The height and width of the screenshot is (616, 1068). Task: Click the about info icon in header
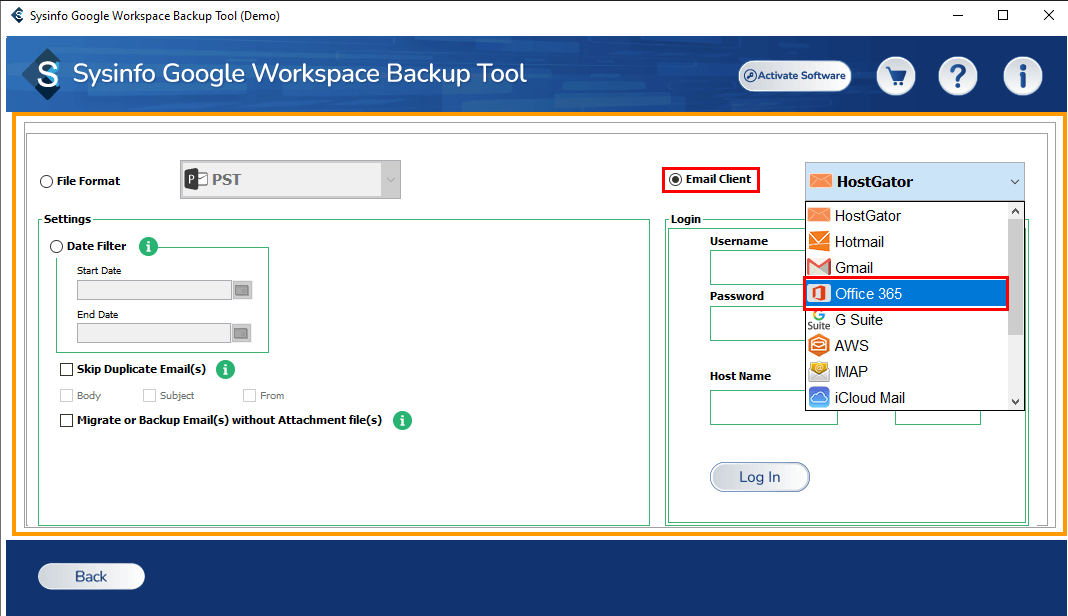[1023, 76]
